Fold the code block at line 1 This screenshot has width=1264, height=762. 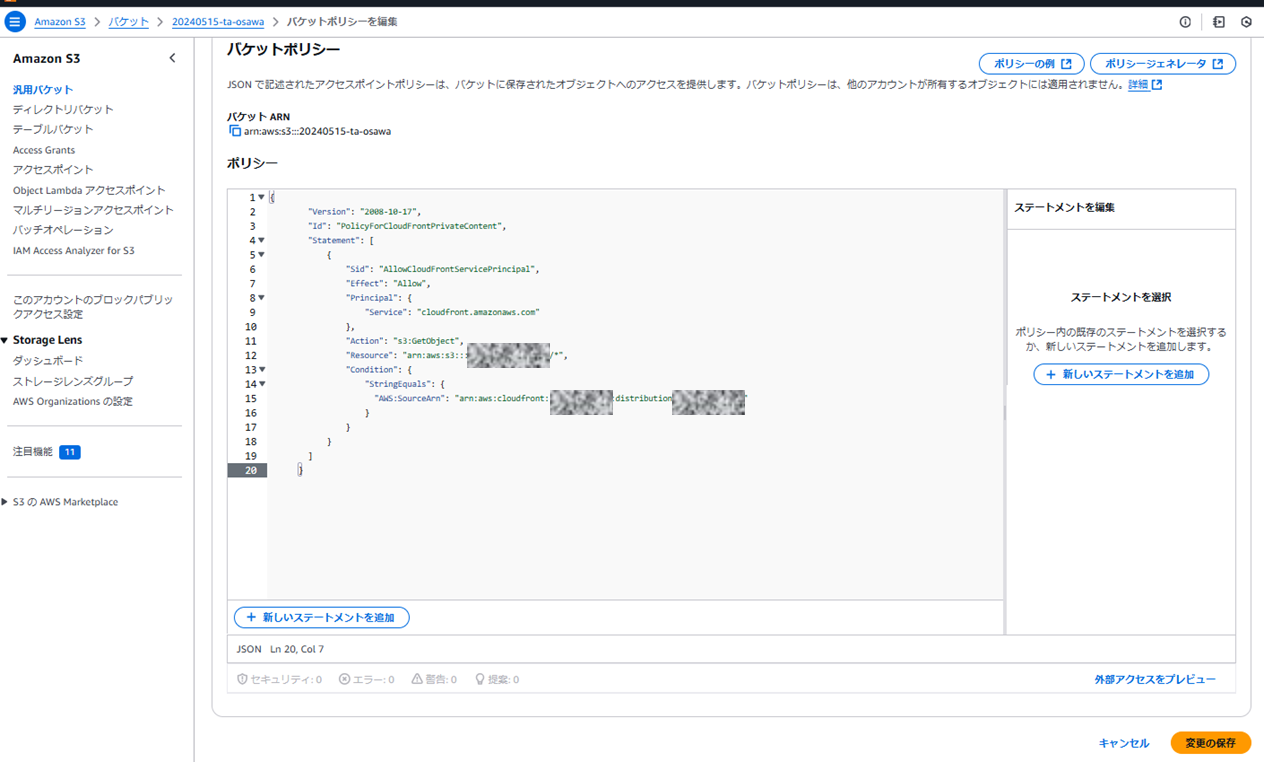click(262, 198)
